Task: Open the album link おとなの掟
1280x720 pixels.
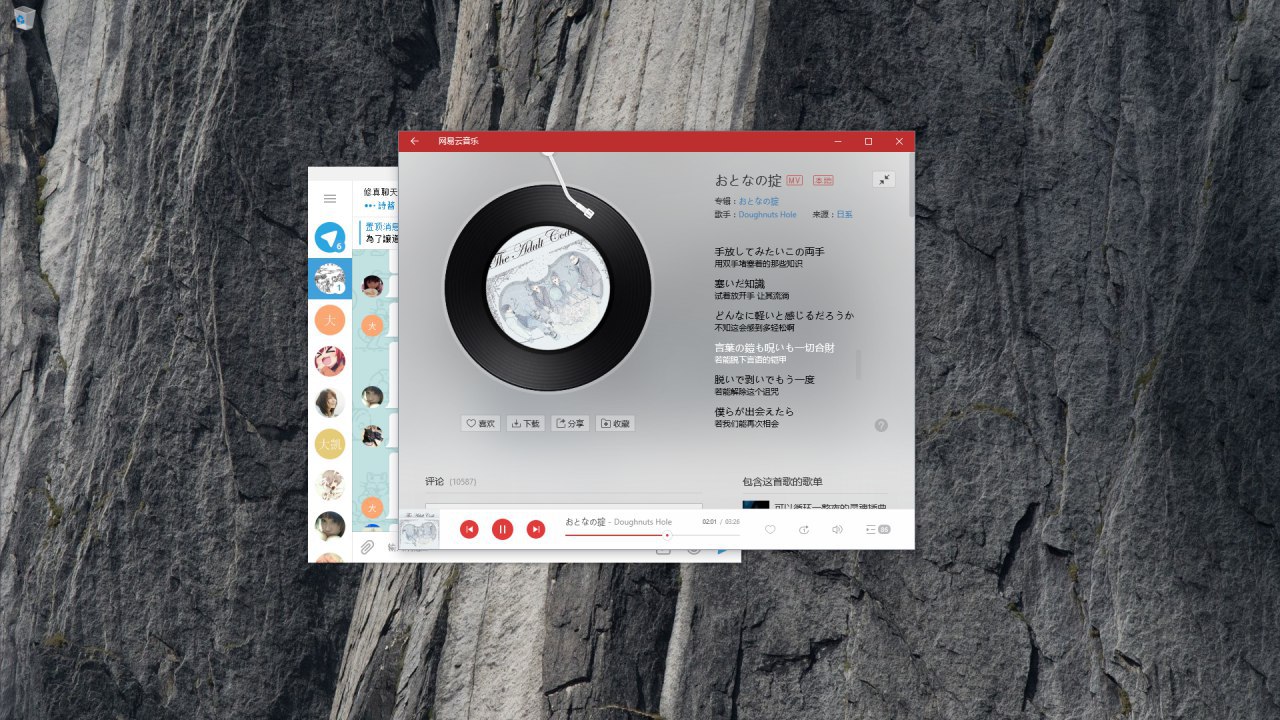Action: (758, 201)
